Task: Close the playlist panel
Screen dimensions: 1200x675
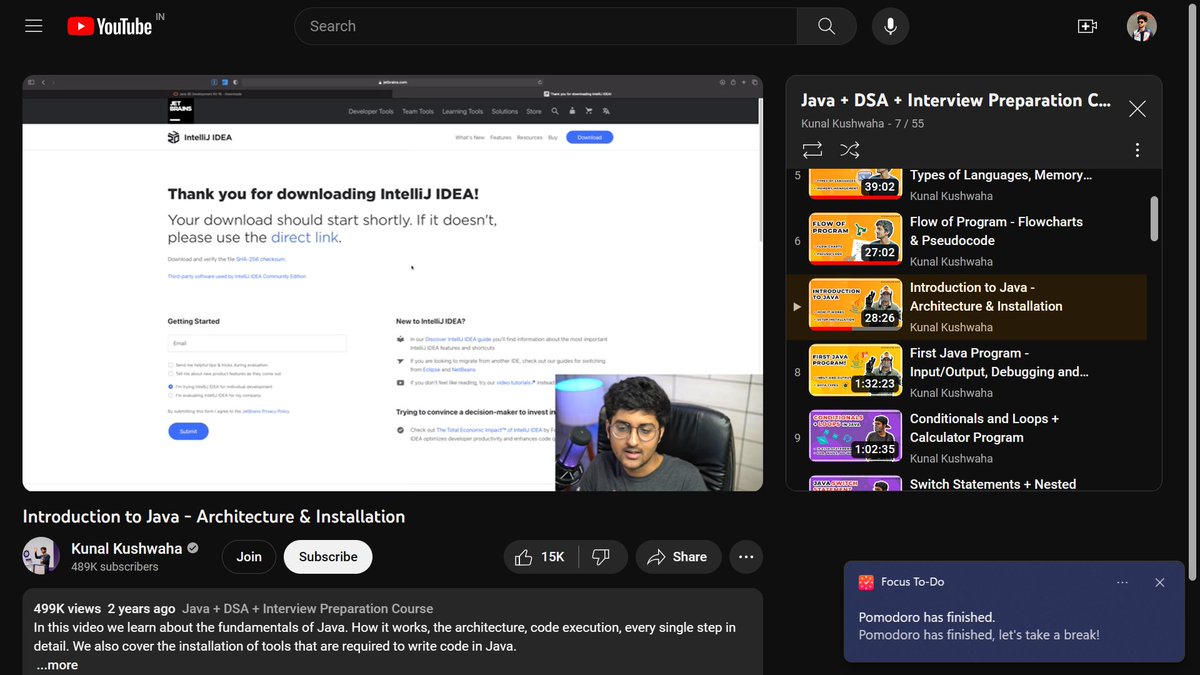Action: point(1137,109)
